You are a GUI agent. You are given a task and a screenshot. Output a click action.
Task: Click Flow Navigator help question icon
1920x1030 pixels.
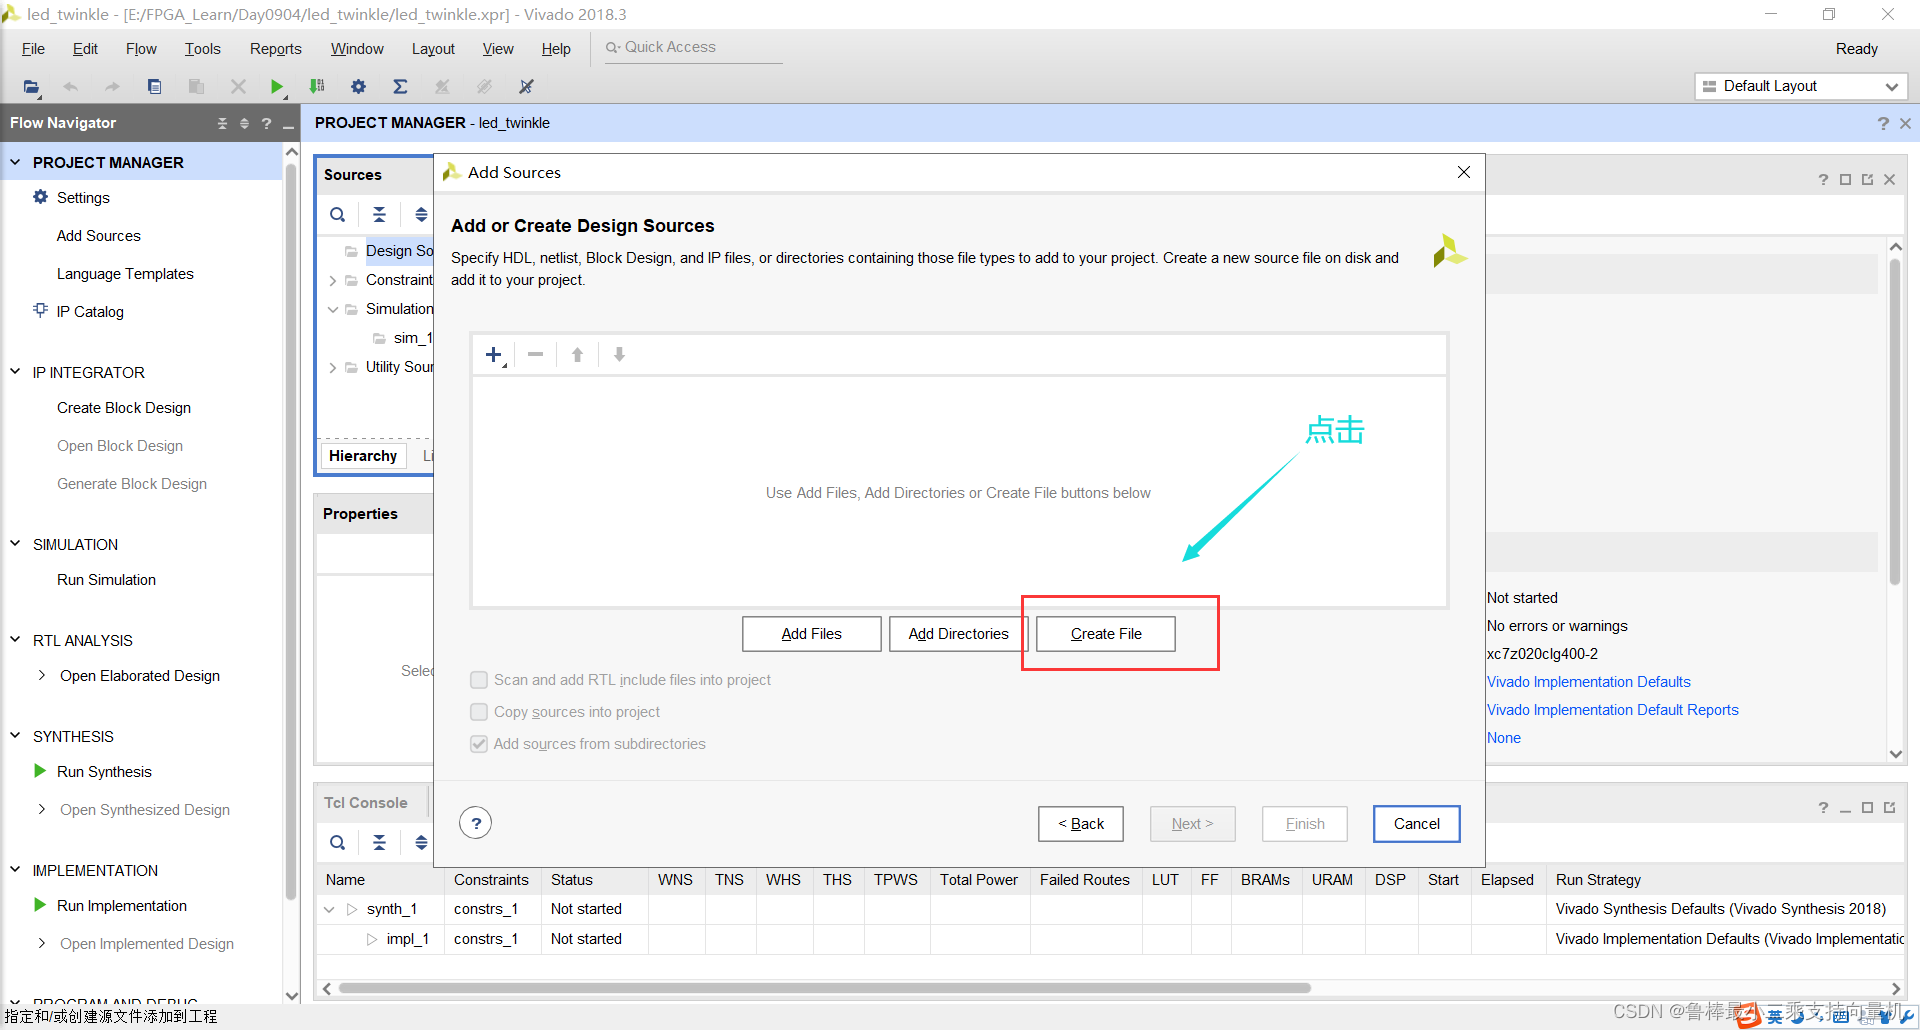pyautogui.click(x=266, y=123)
